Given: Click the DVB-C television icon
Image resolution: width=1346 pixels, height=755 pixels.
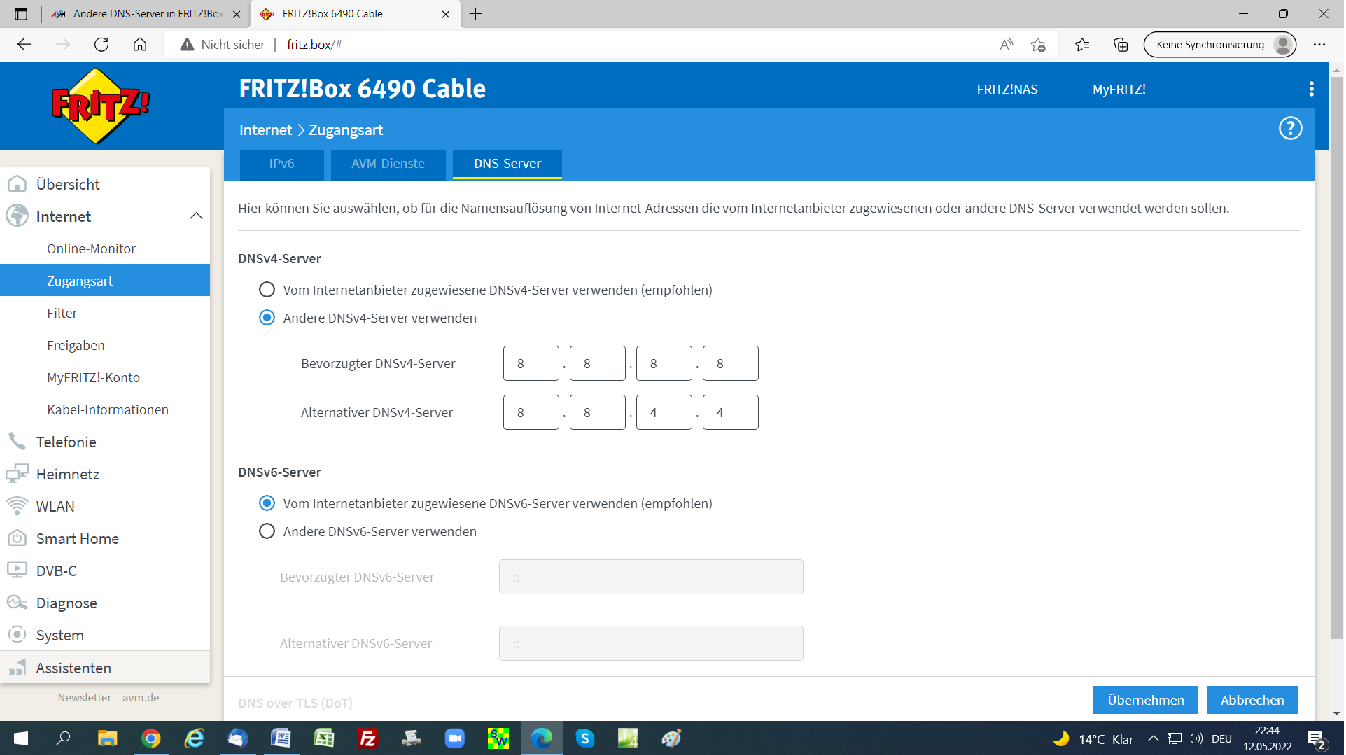Looking at the screenshot, I should click(x=17, y=570).
